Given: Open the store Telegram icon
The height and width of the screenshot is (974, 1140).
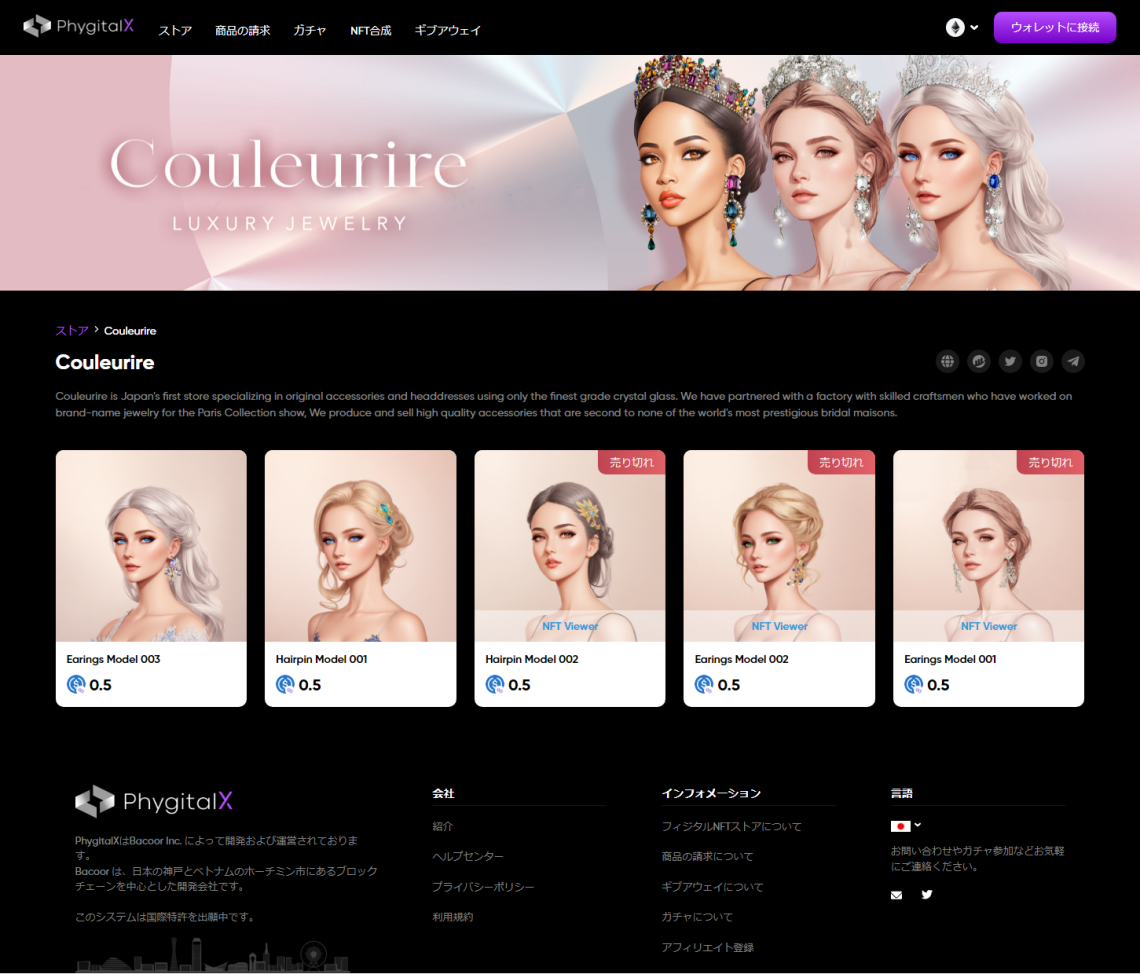Looking at the screenshot, I should (1073, 361).
